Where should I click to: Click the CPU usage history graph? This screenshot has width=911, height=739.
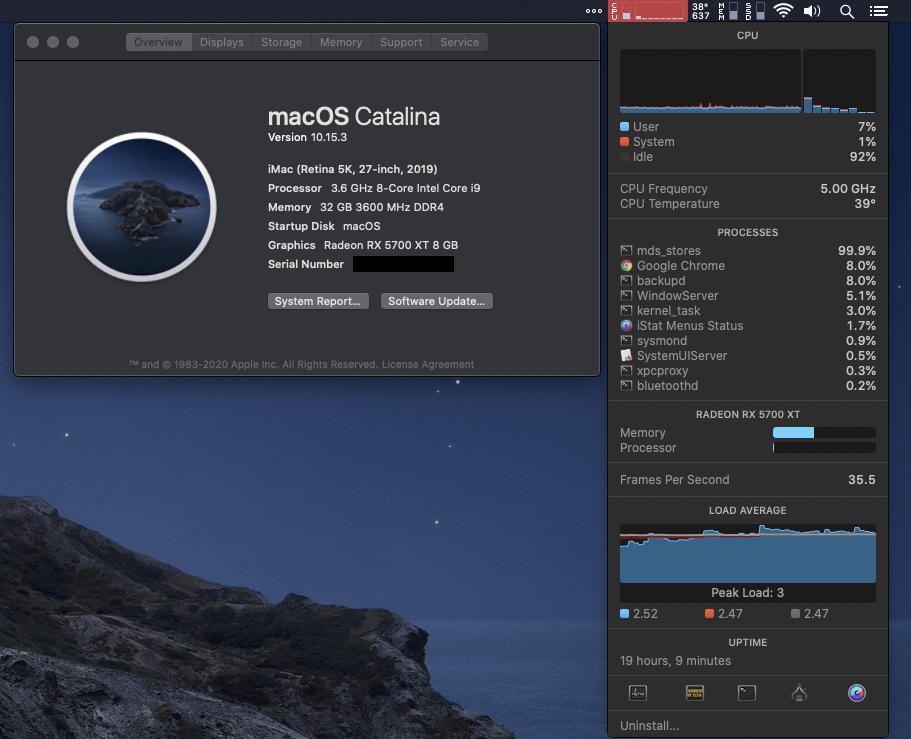point(710,81)
